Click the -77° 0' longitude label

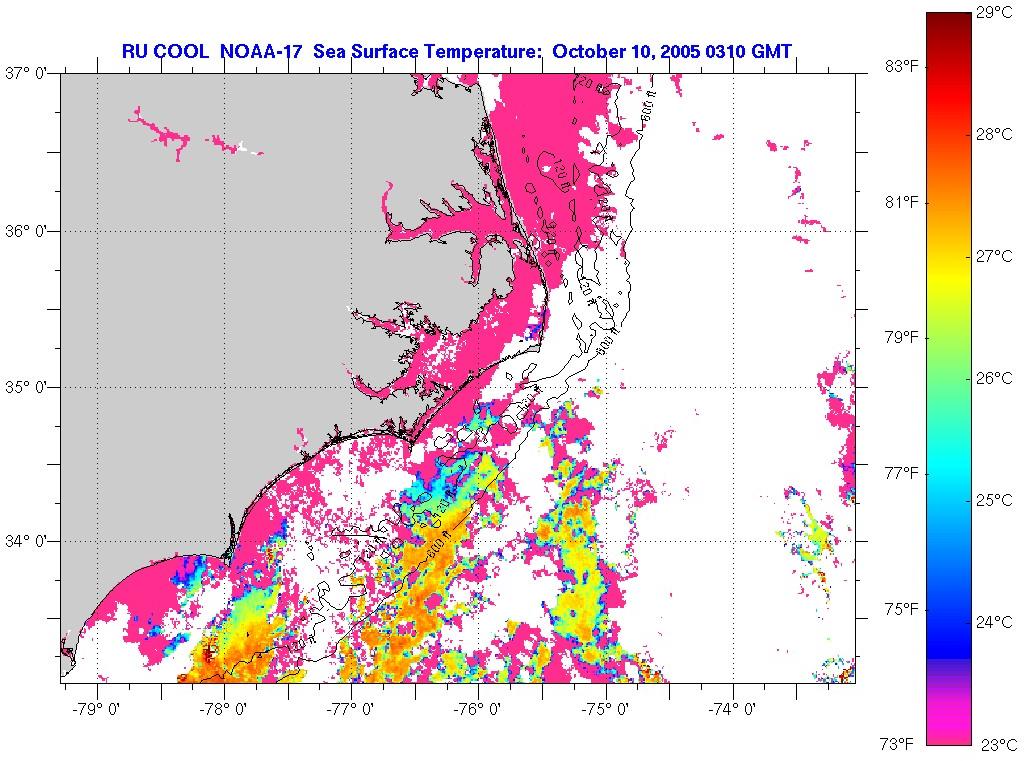[349, 708]
